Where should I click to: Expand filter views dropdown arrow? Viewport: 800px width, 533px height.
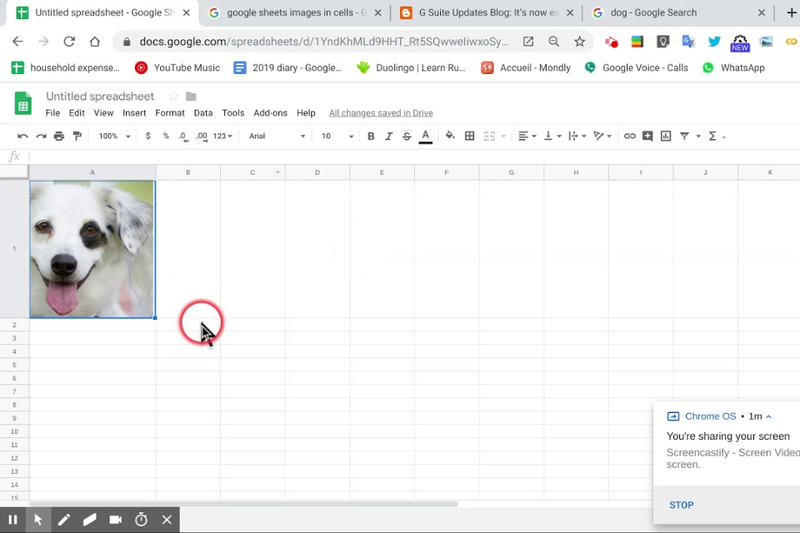pyautogui.click(x=698, y=136)
